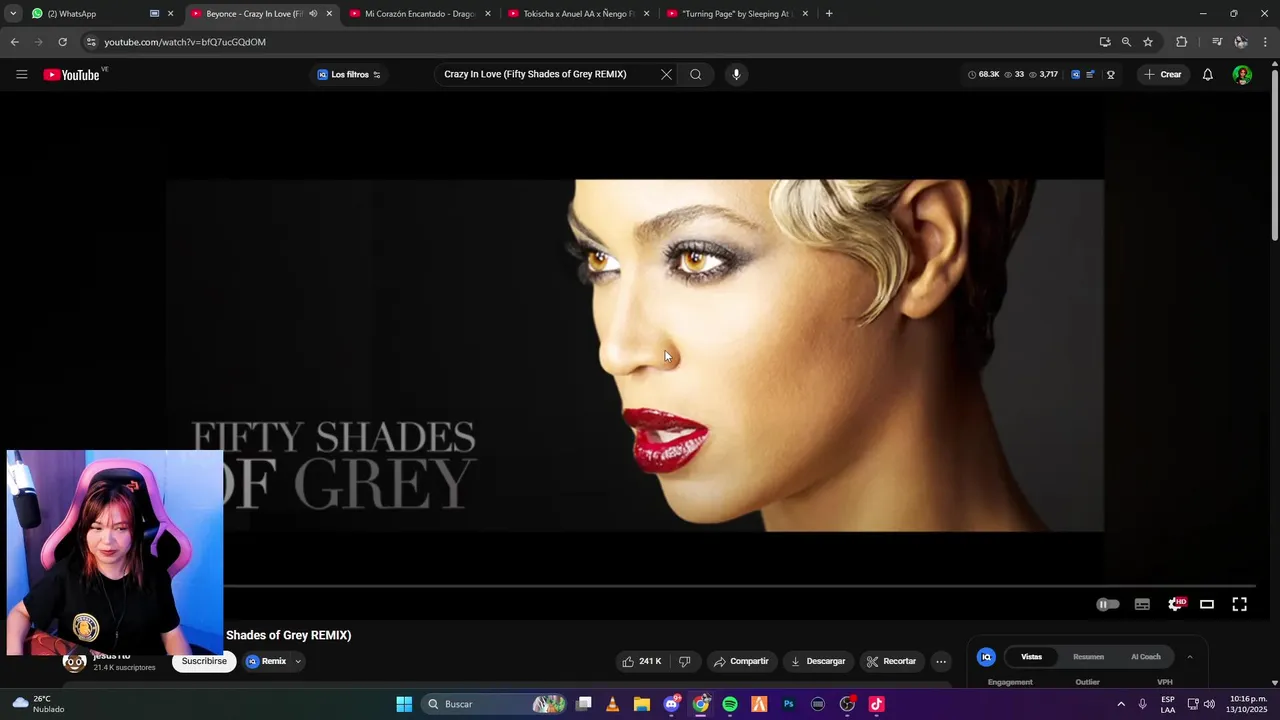
Task: Click the Compartir share button
Action: (x=741, y=661)
